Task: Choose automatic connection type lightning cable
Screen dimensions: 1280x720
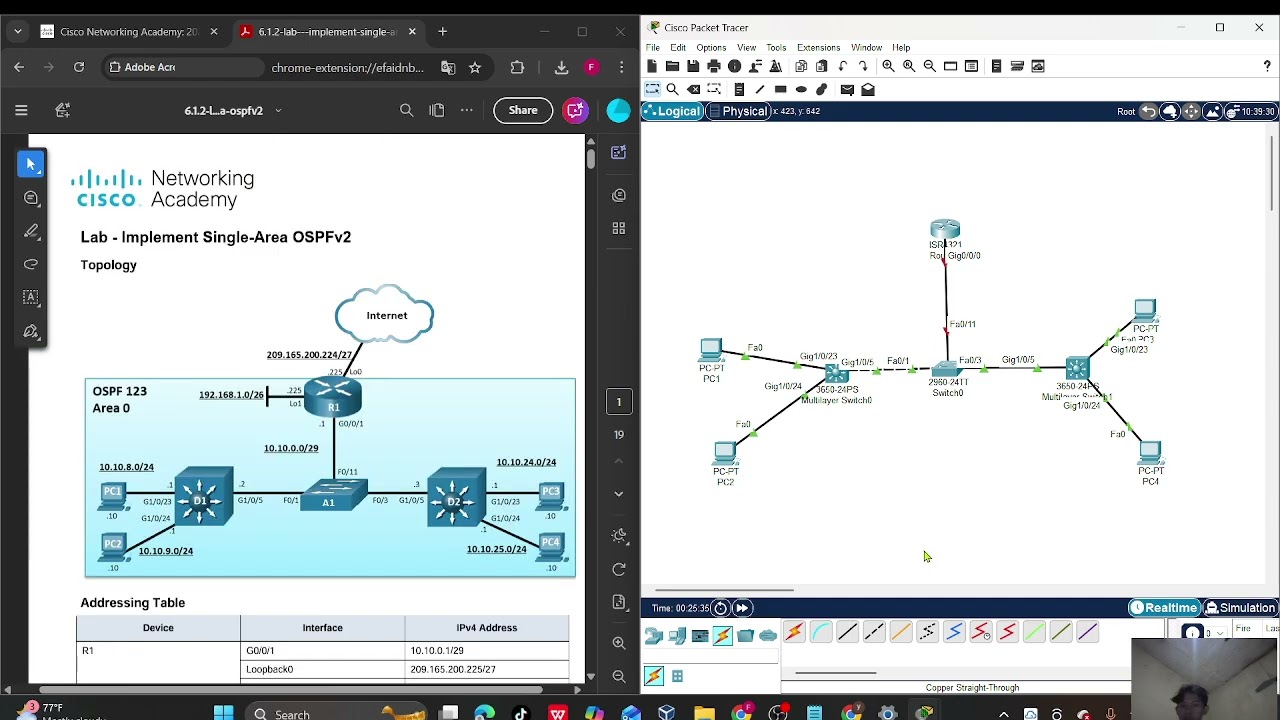Action: [794, 632]
